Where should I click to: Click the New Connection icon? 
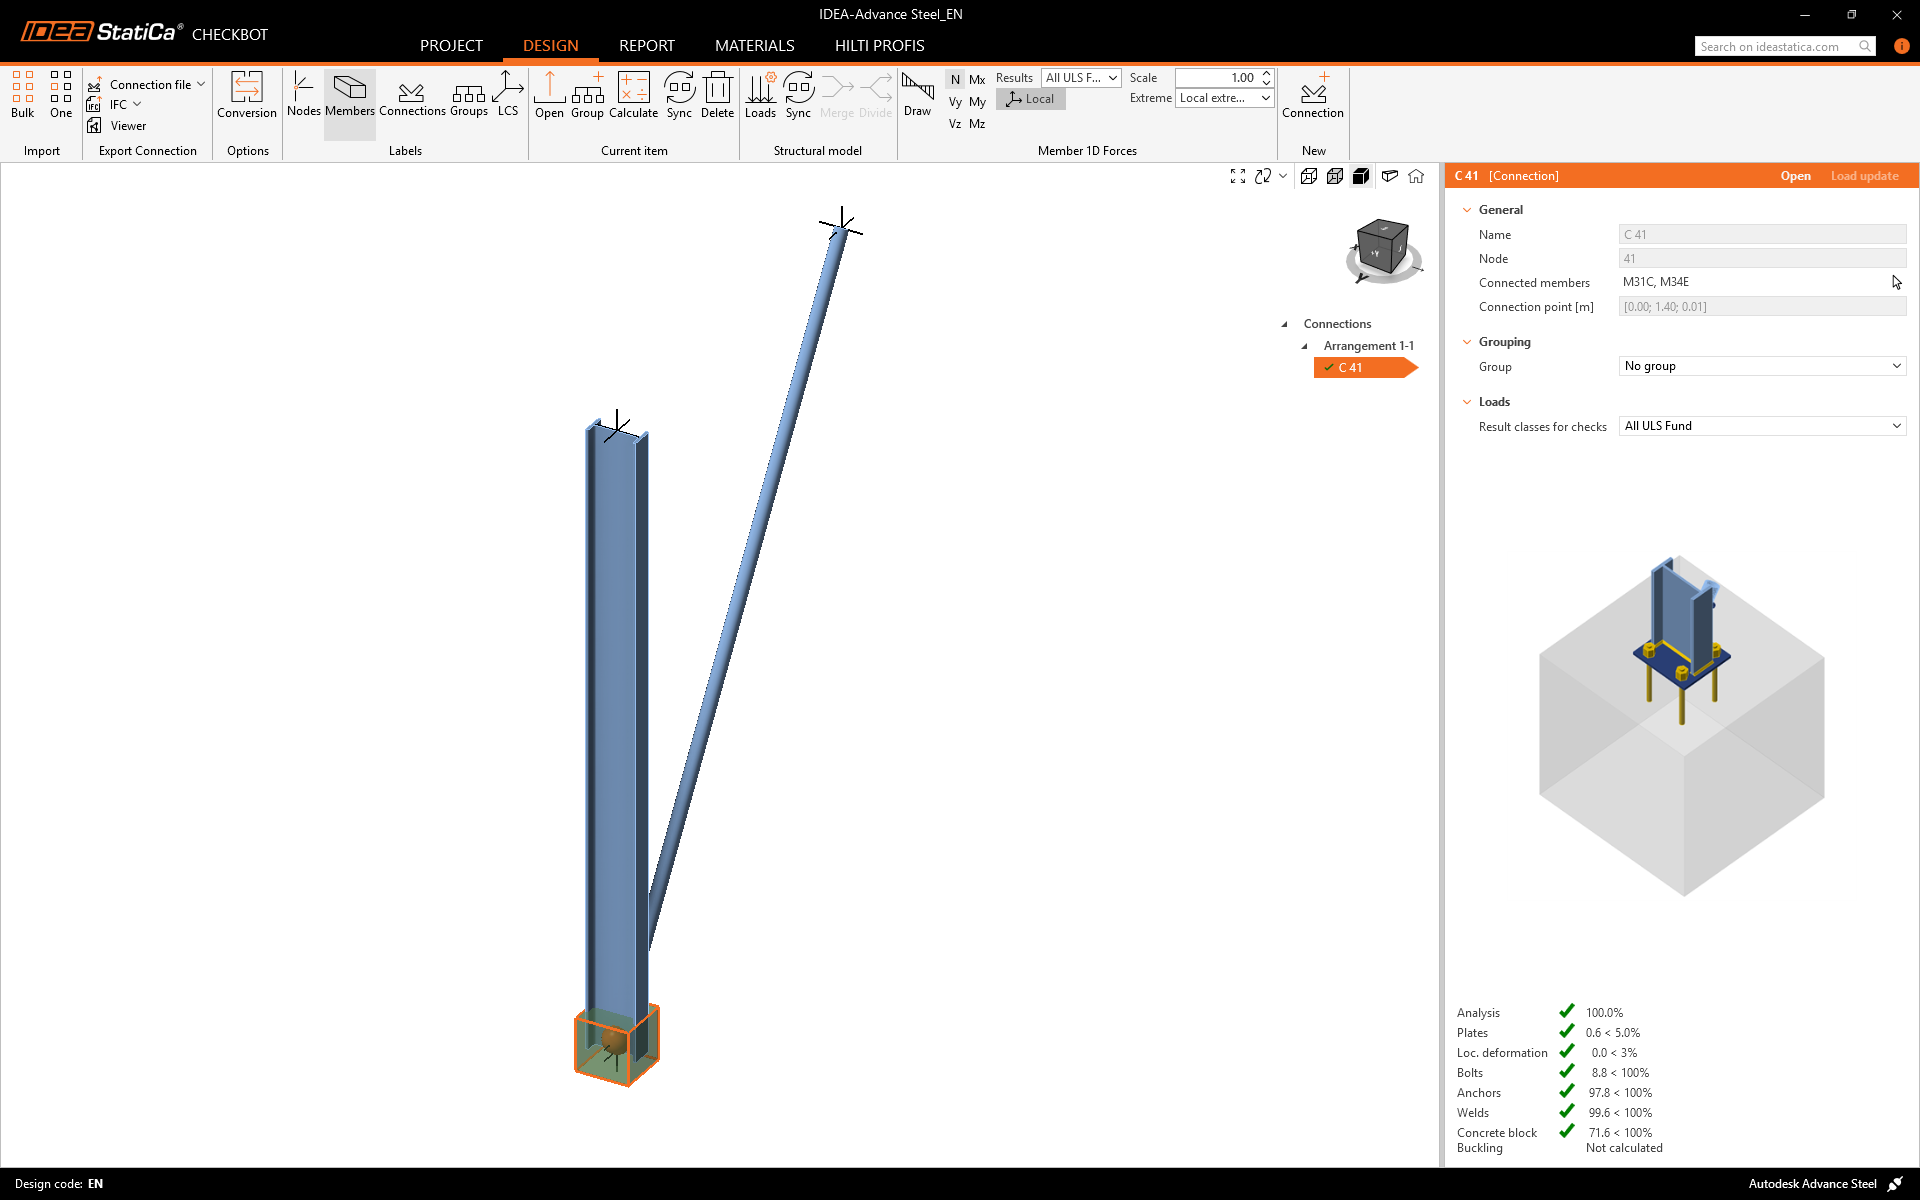pyautogui.click(x=1312, y=94)
